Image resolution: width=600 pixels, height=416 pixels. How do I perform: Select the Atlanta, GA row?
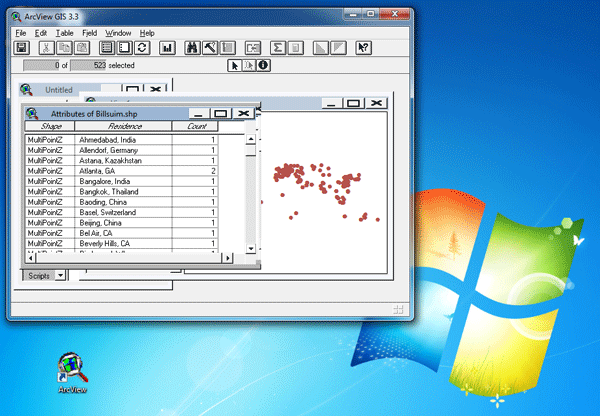point(122,171)
